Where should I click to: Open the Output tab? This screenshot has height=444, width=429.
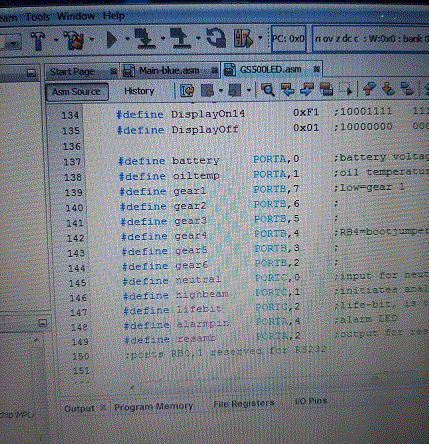(x=79, y=408)
